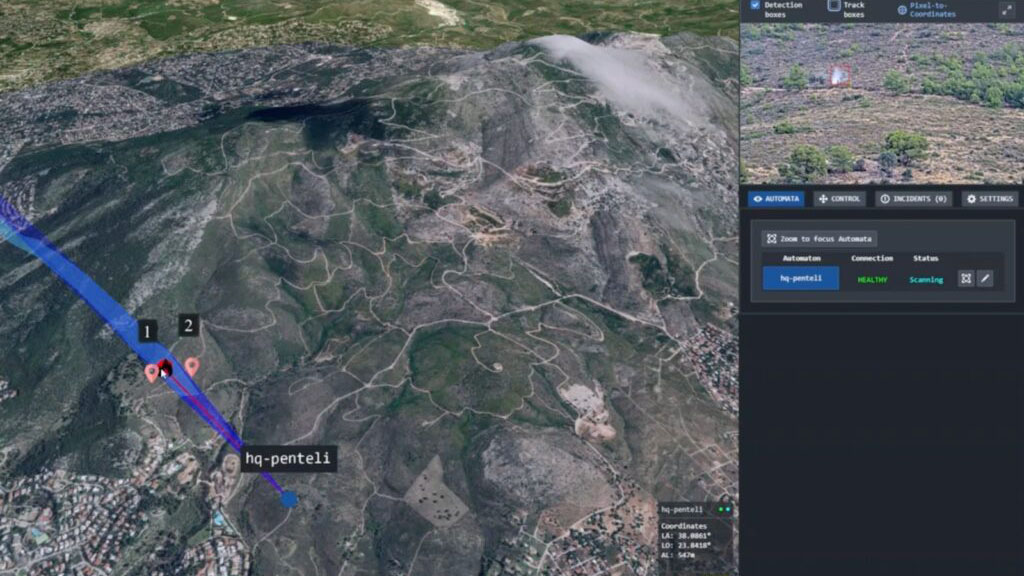Enable the Track boxes checkbox
The width and height of the screenshot is (1024, 576).
click(x=833, y=5)
